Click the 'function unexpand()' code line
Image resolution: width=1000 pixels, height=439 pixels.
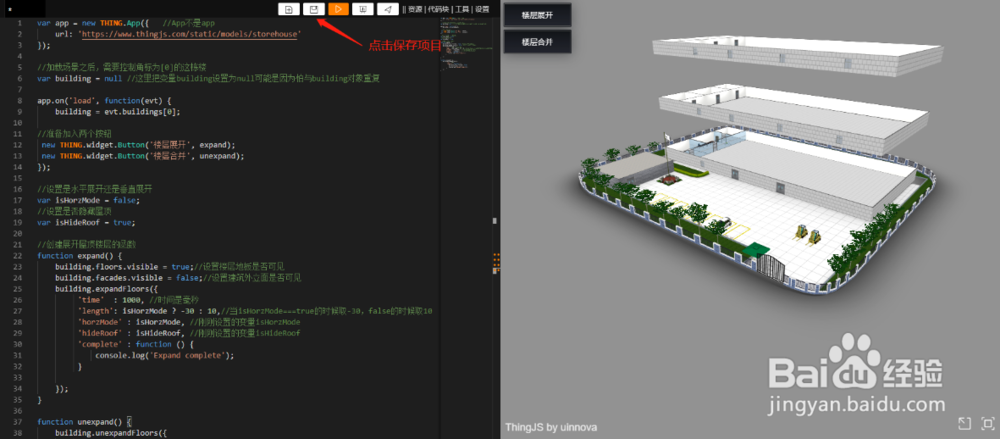84,422
